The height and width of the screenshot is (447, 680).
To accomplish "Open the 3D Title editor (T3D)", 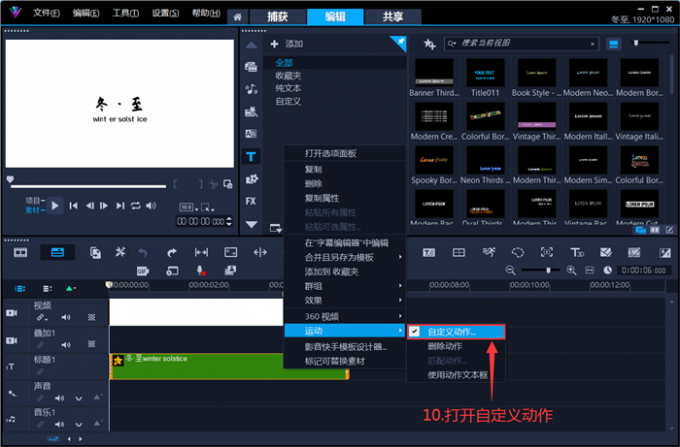I will (x=577, y=252).
